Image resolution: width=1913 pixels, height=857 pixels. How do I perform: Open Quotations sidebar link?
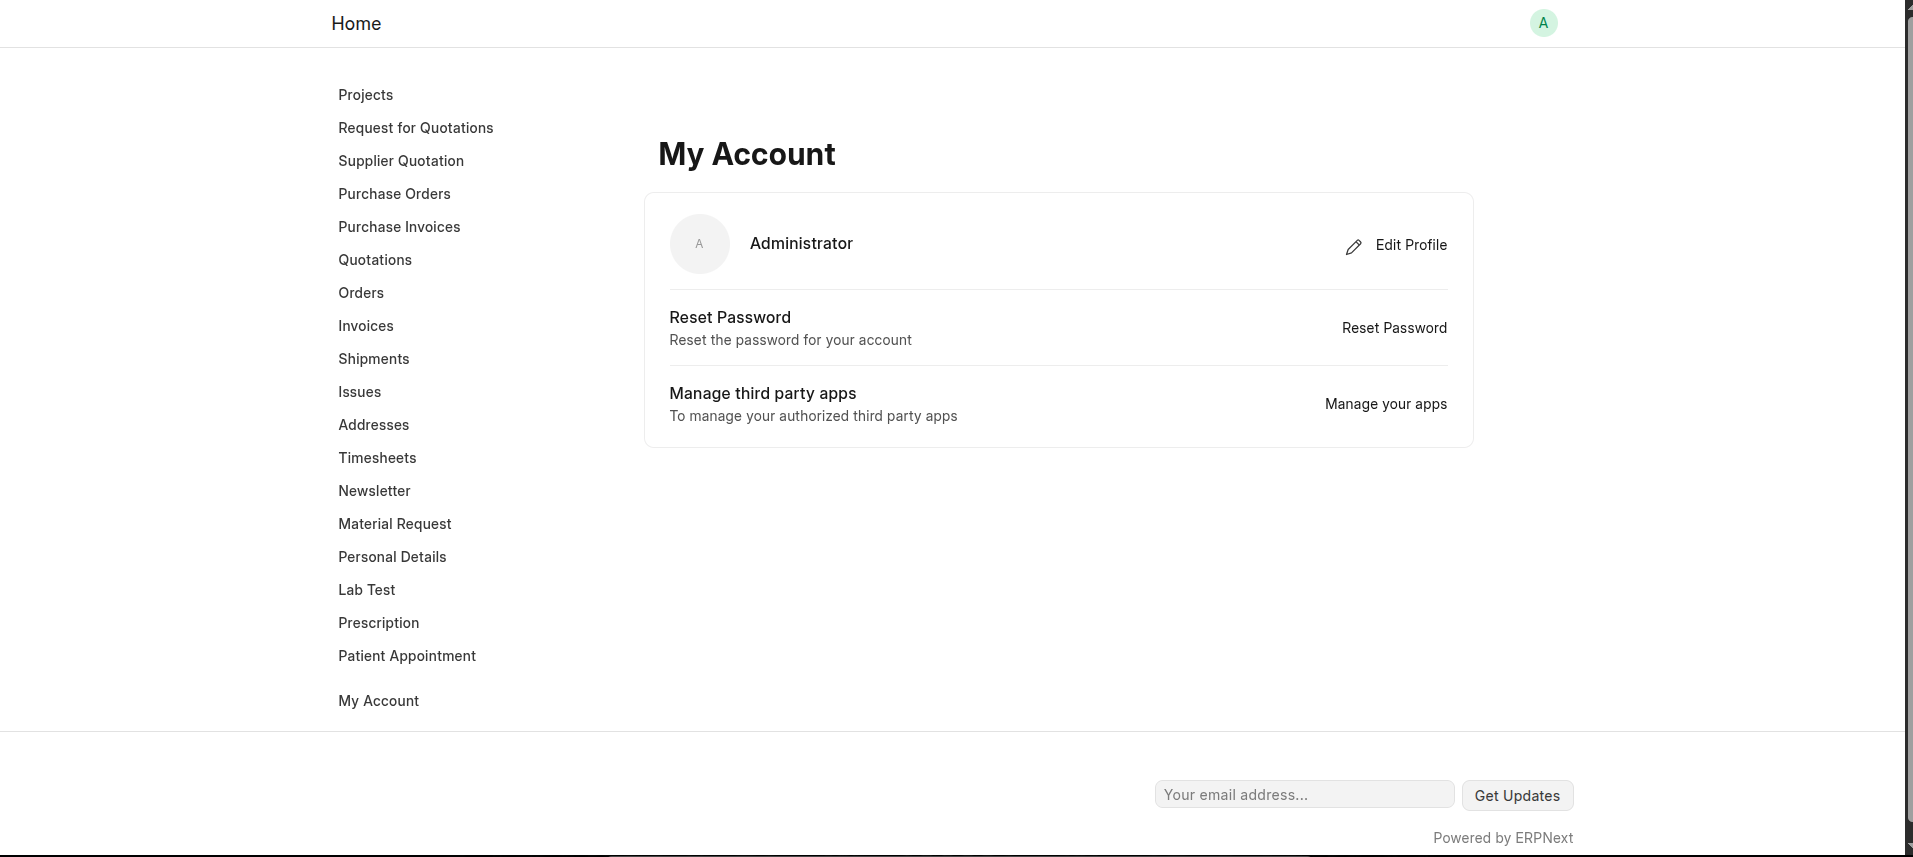click(x=375, y=260)
